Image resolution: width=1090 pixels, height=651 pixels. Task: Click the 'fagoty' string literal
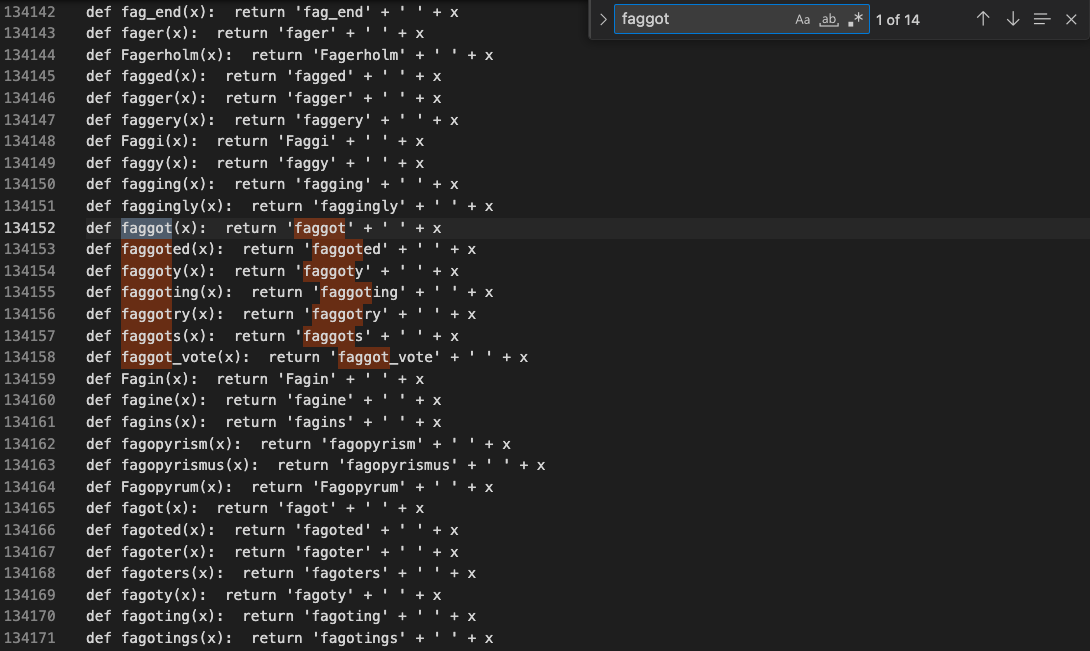click(320, 595)
